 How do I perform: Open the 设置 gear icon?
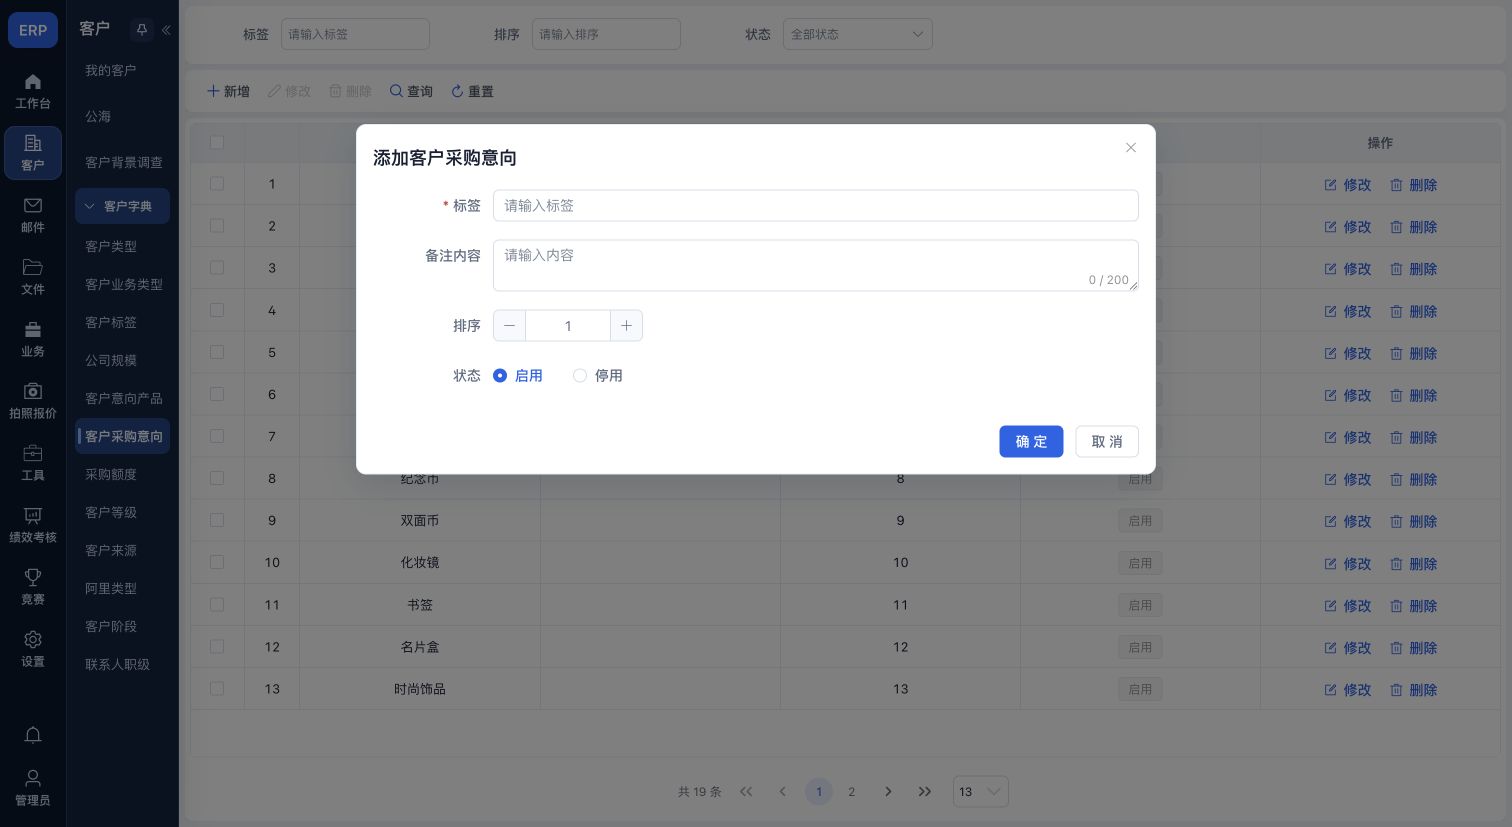[x=33, y=639]
